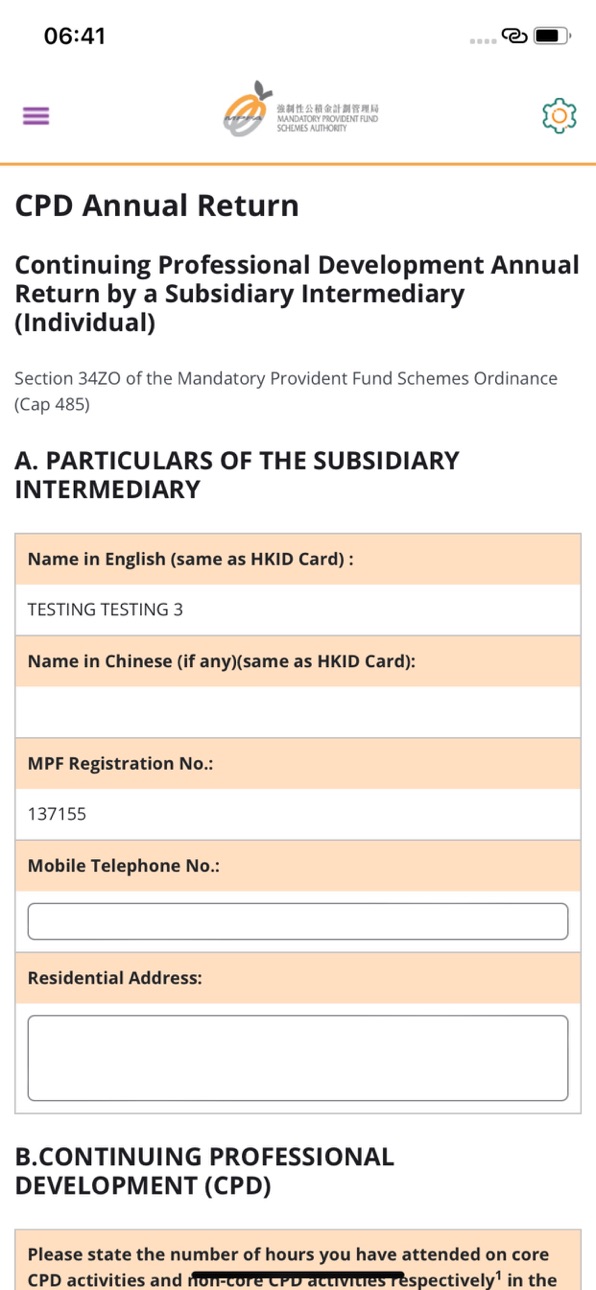
Task: Tap the Residential Address label
Action: [x=114, y=978]
